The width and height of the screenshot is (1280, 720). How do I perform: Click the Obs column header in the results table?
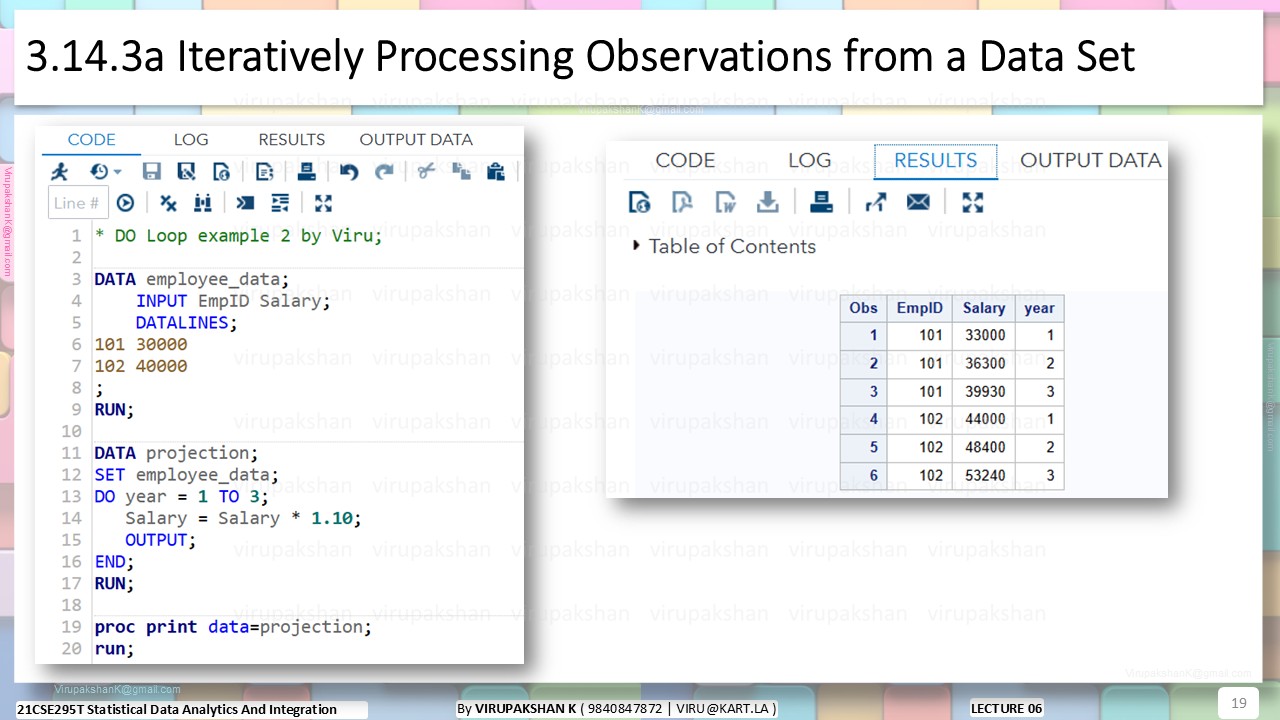pos(863,308)
